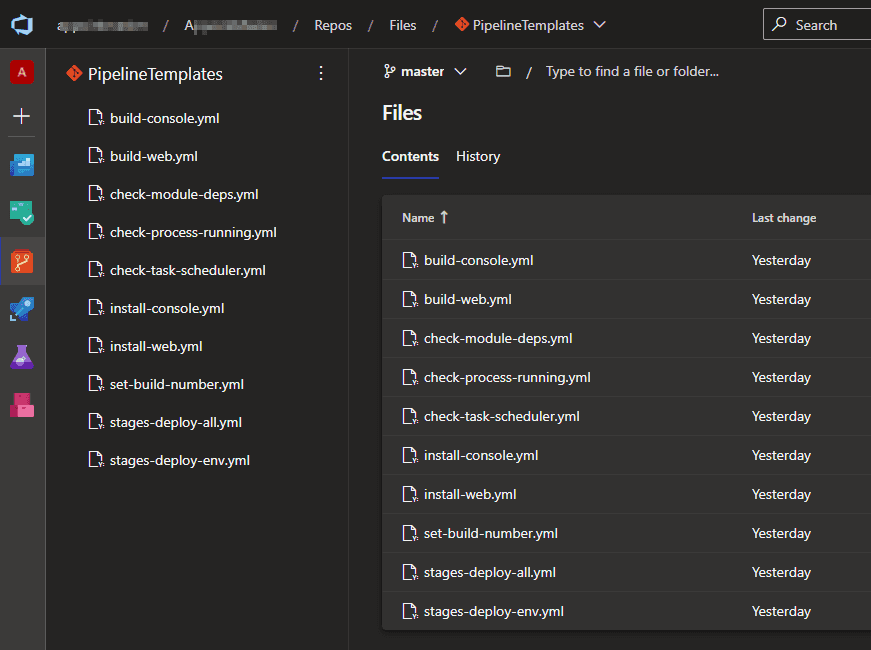Viewport: 871px width, 650px height.
Task: Open the Repos icon in sidebar
Action: (22, 262)
